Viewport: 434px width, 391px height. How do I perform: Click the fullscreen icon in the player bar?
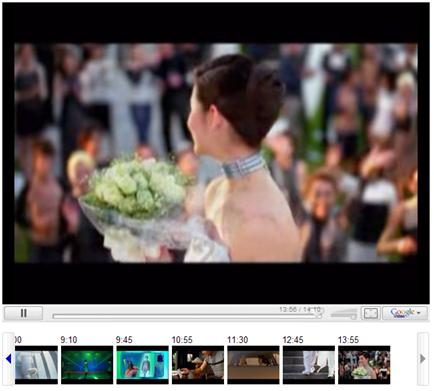(x=371, y=313)
